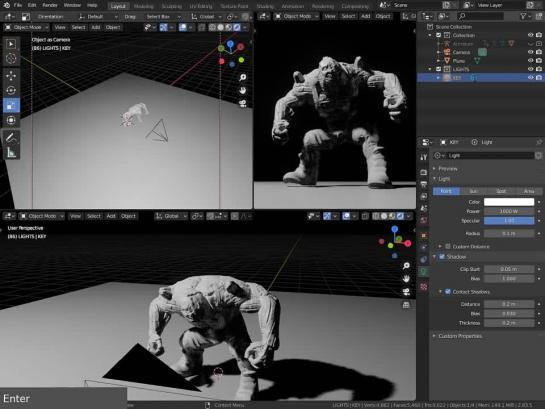Open Default orientation dropdown in top bar
Image resolution: width=545 pixels, height=409 pixels.
98,17
